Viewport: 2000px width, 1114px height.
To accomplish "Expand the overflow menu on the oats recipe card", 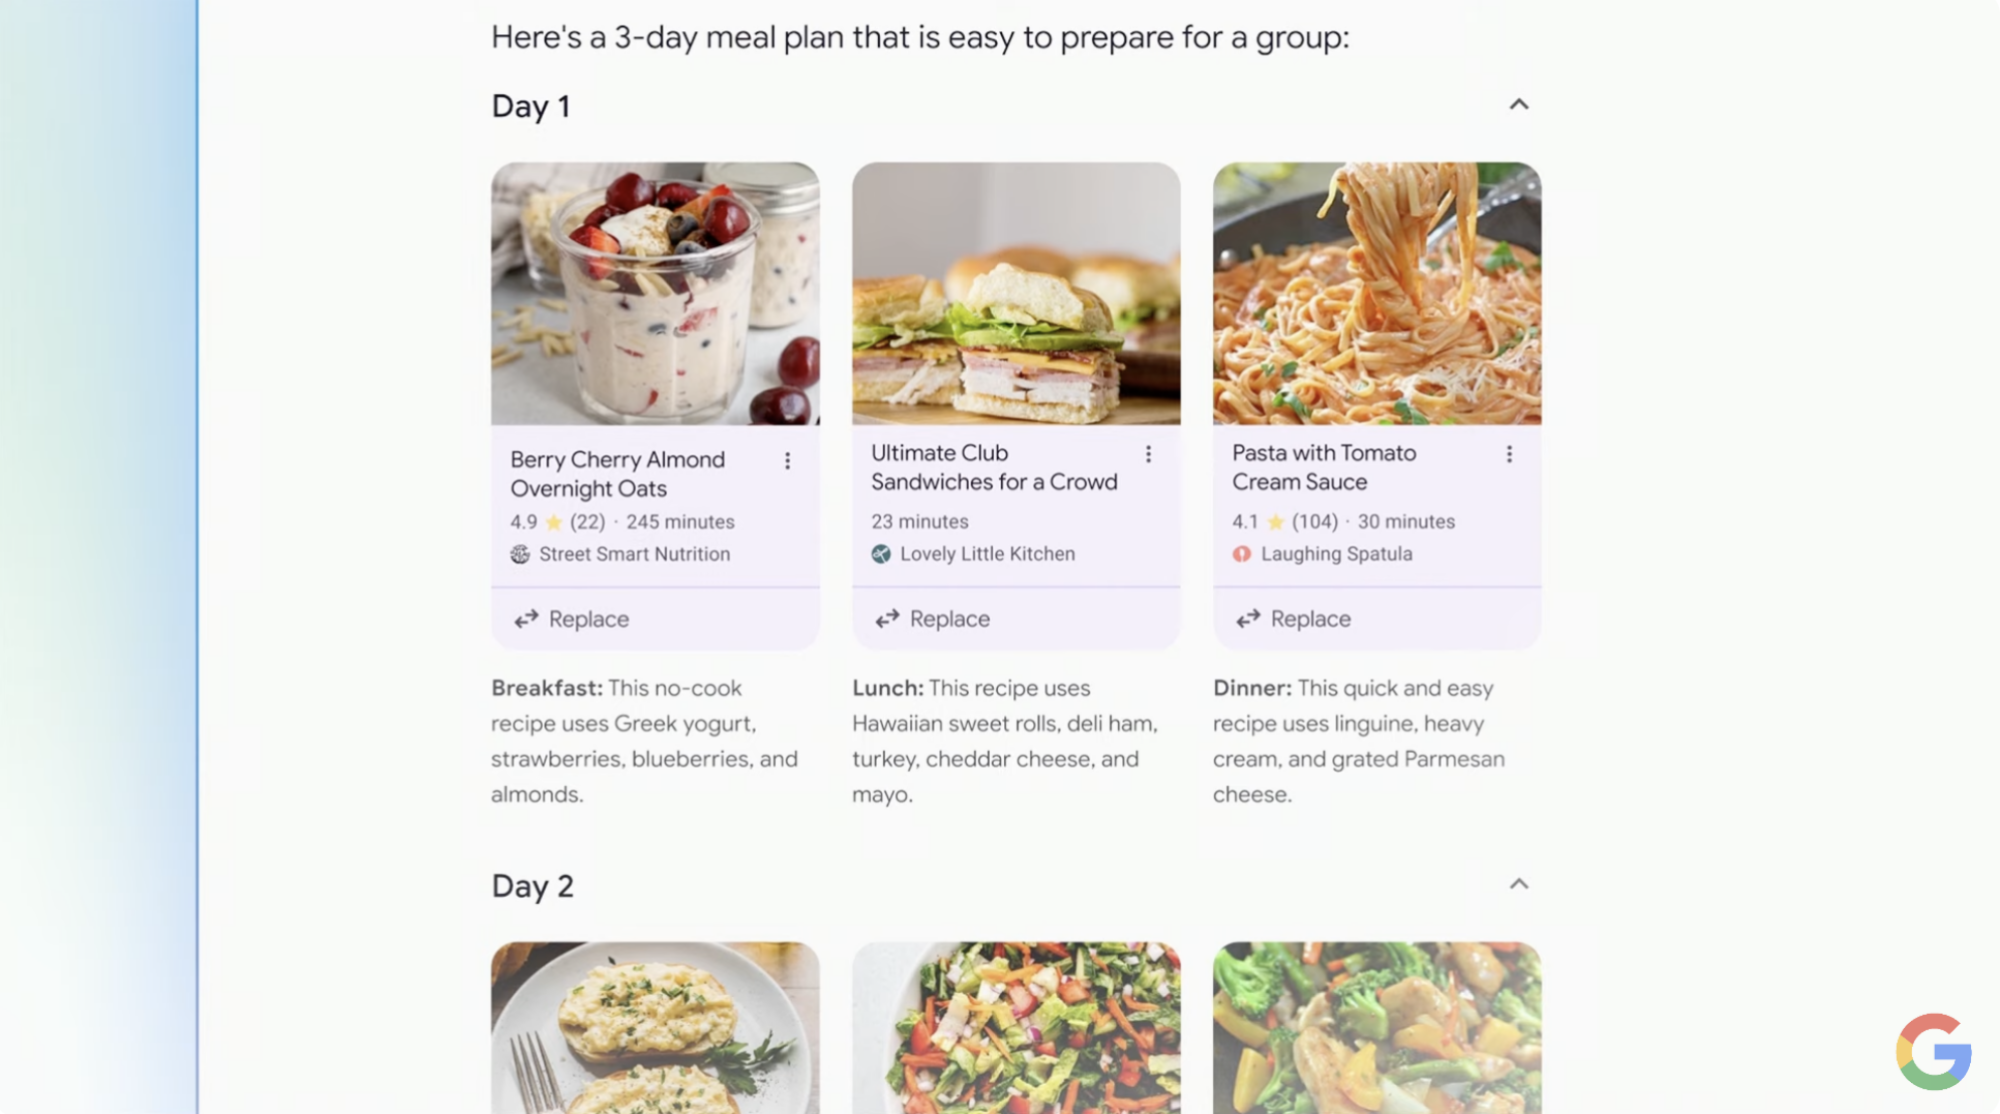I will 787,460.
